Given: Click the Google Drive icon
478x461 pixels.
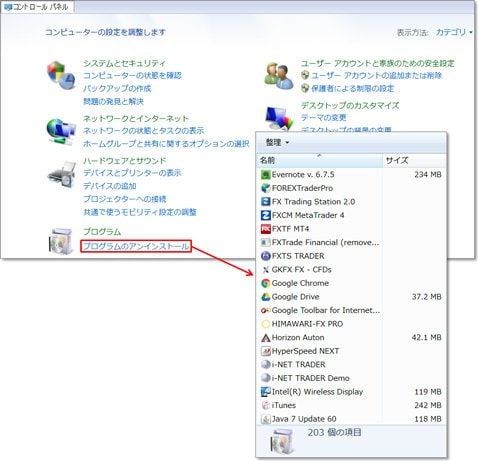Looking at the screenshot, I should [266, 297].
